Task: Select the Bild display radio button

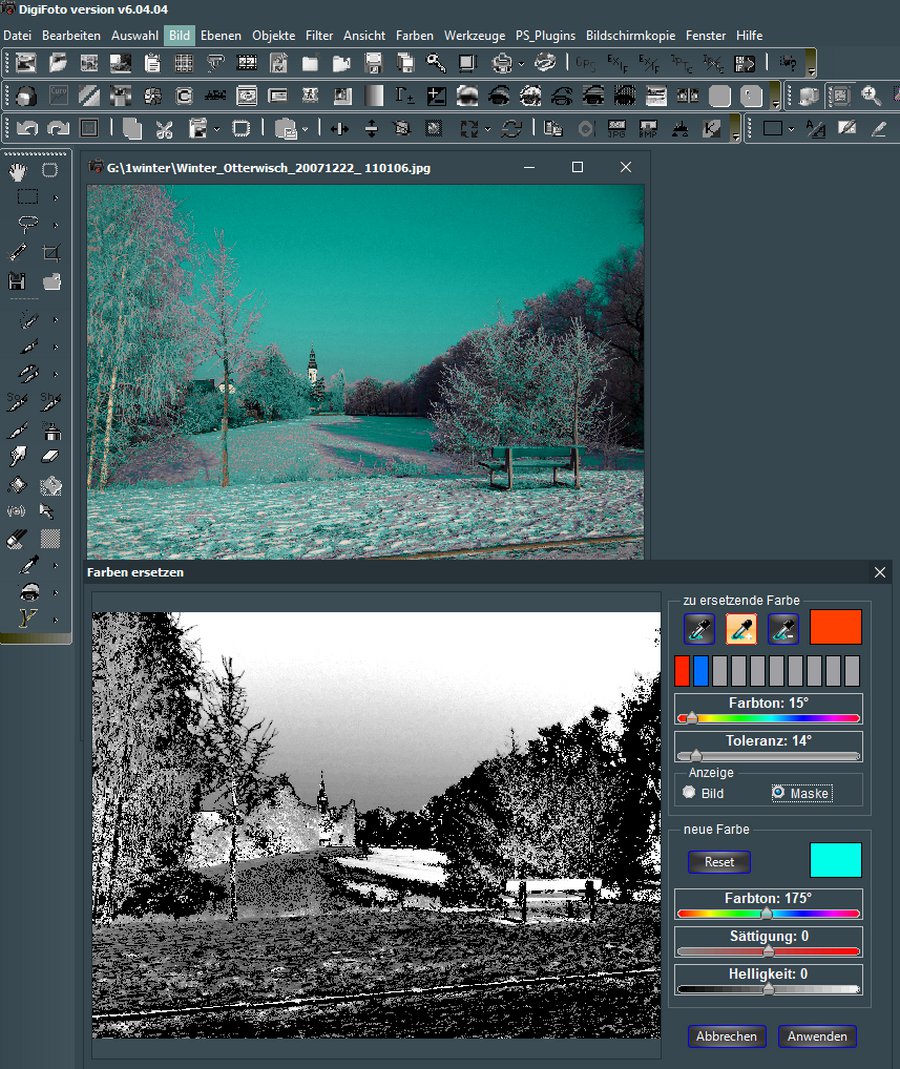Action: coord(689,793)
